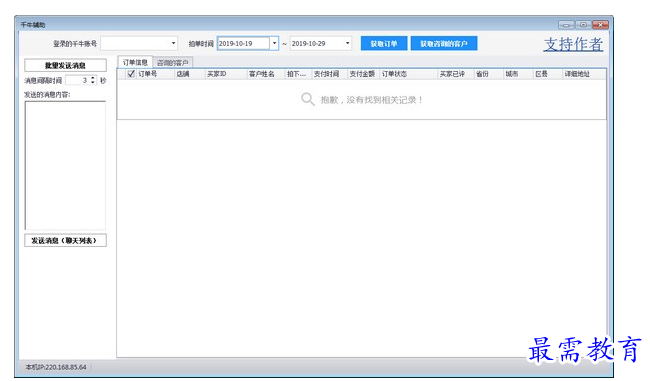
Task: Click the 批量发送消息 button
Action: pyautogui.click(x=65, y=66)
